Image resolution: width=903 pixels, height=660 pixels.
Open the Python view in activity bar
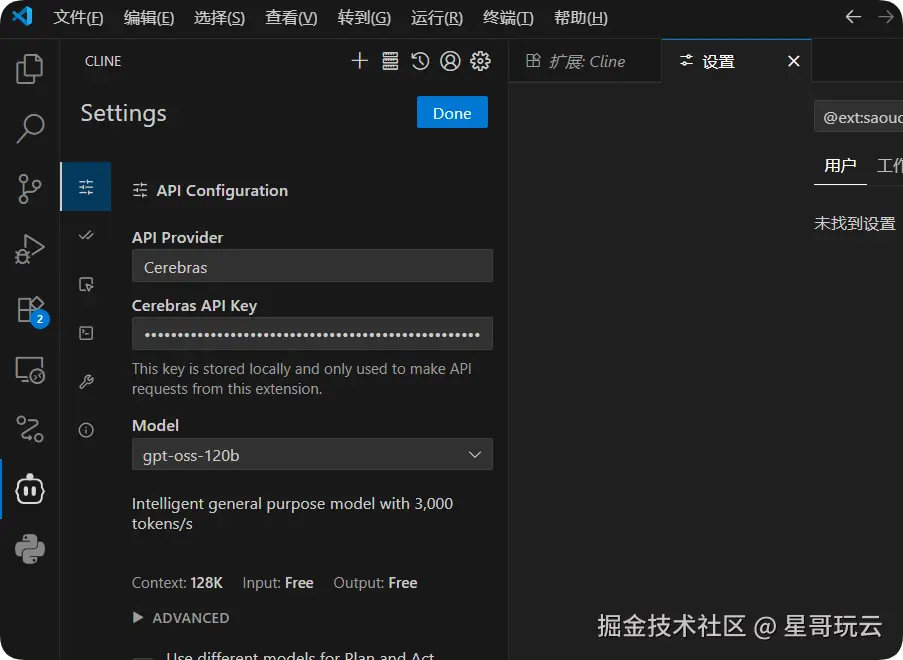pos(29,549)
